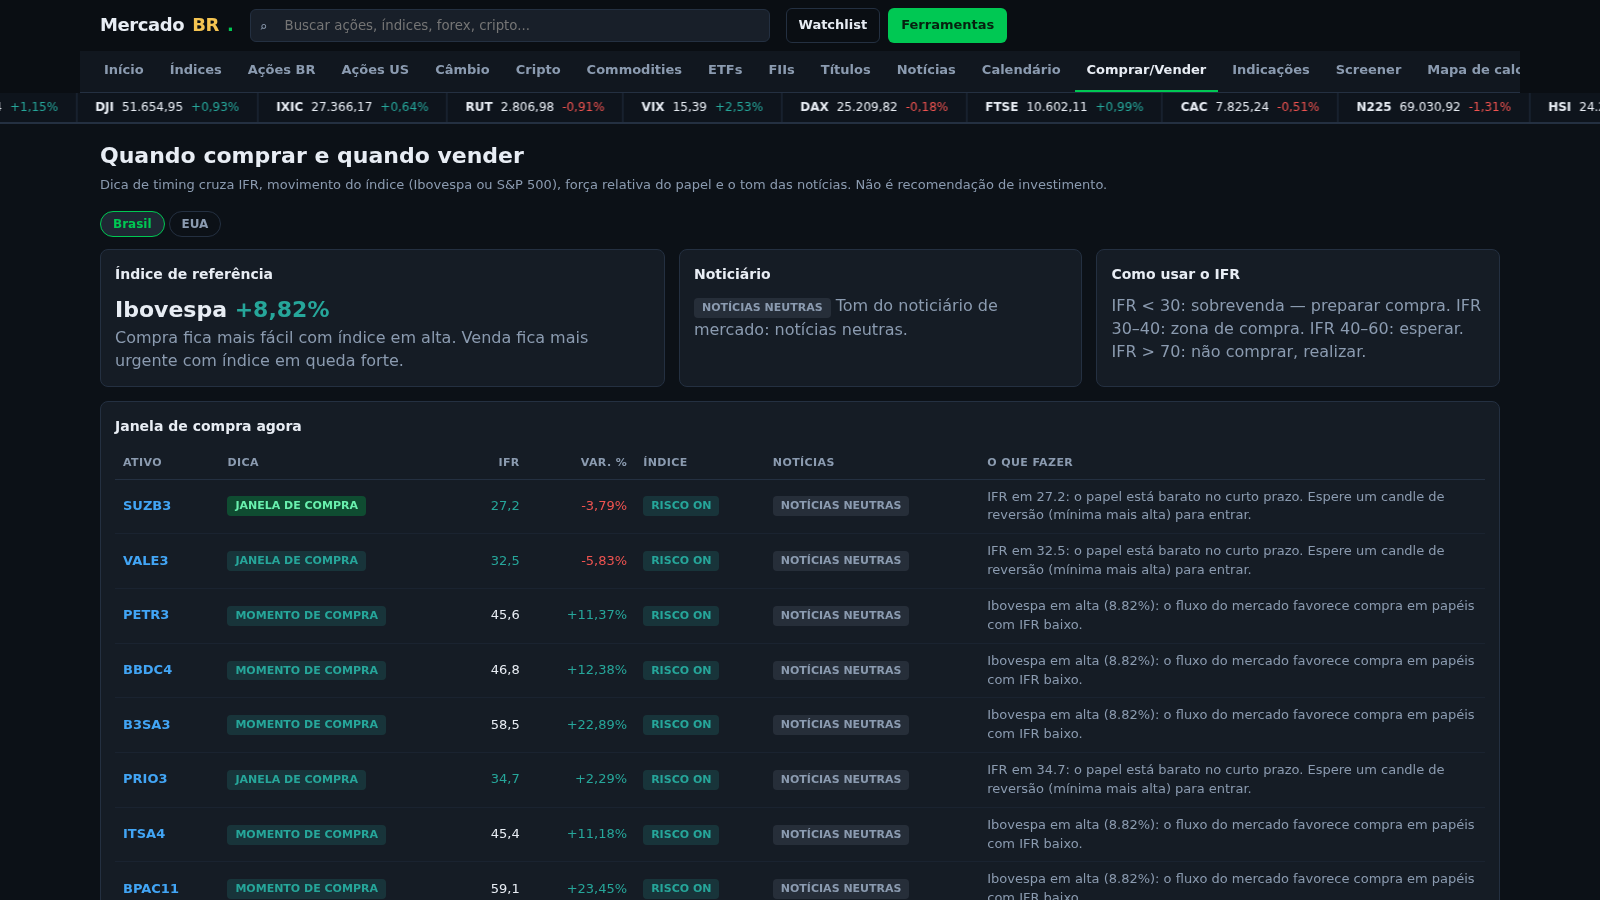
Task: Click PETR3's Risco On badge
Action: tap(681, 616)
